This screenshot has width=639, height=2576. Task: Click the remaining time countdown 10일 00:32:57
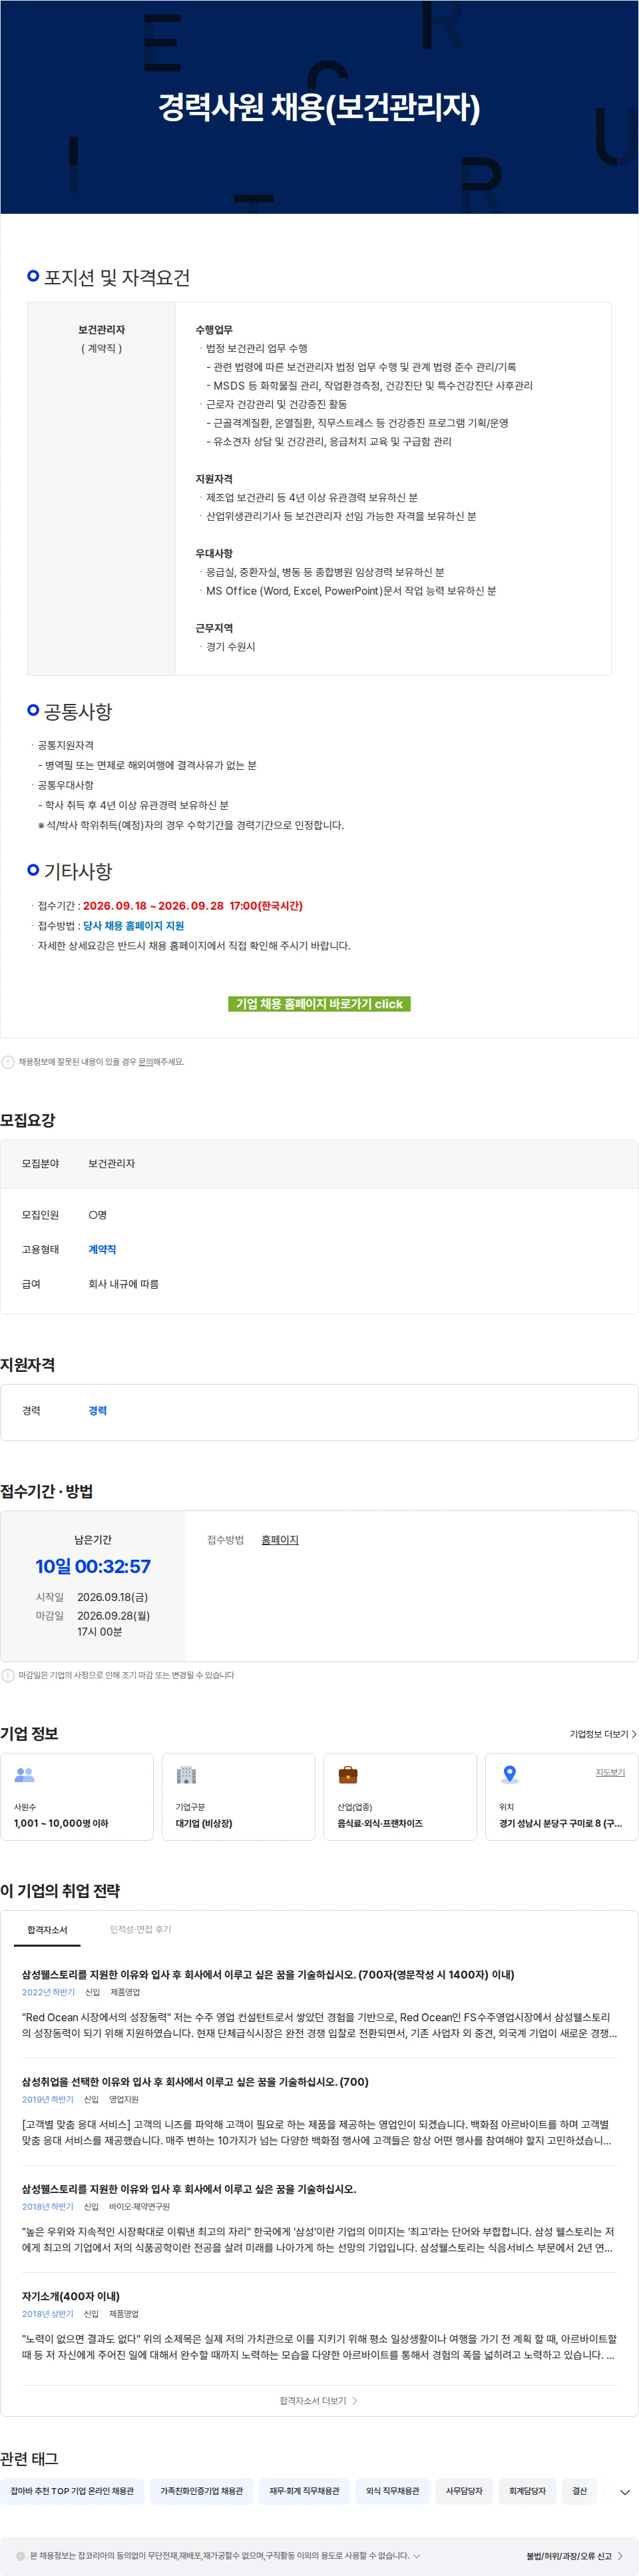click(x=93, y=1567)
